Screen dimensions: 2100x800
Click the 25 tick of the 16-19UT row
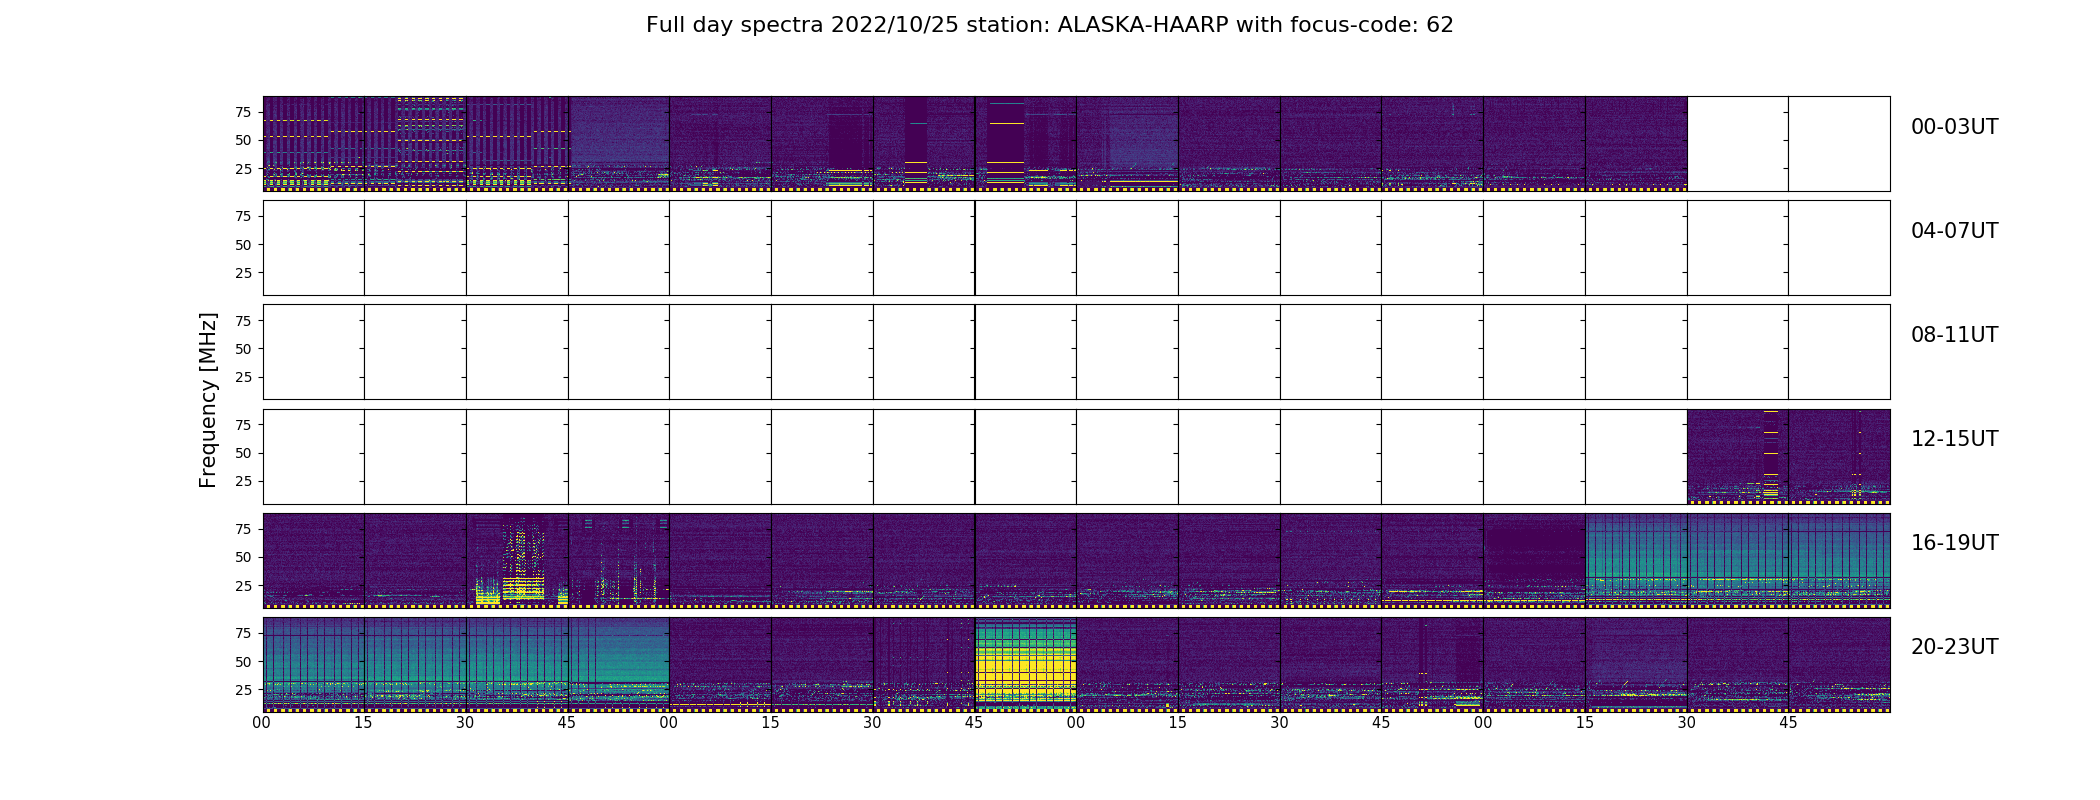(243, 586)
